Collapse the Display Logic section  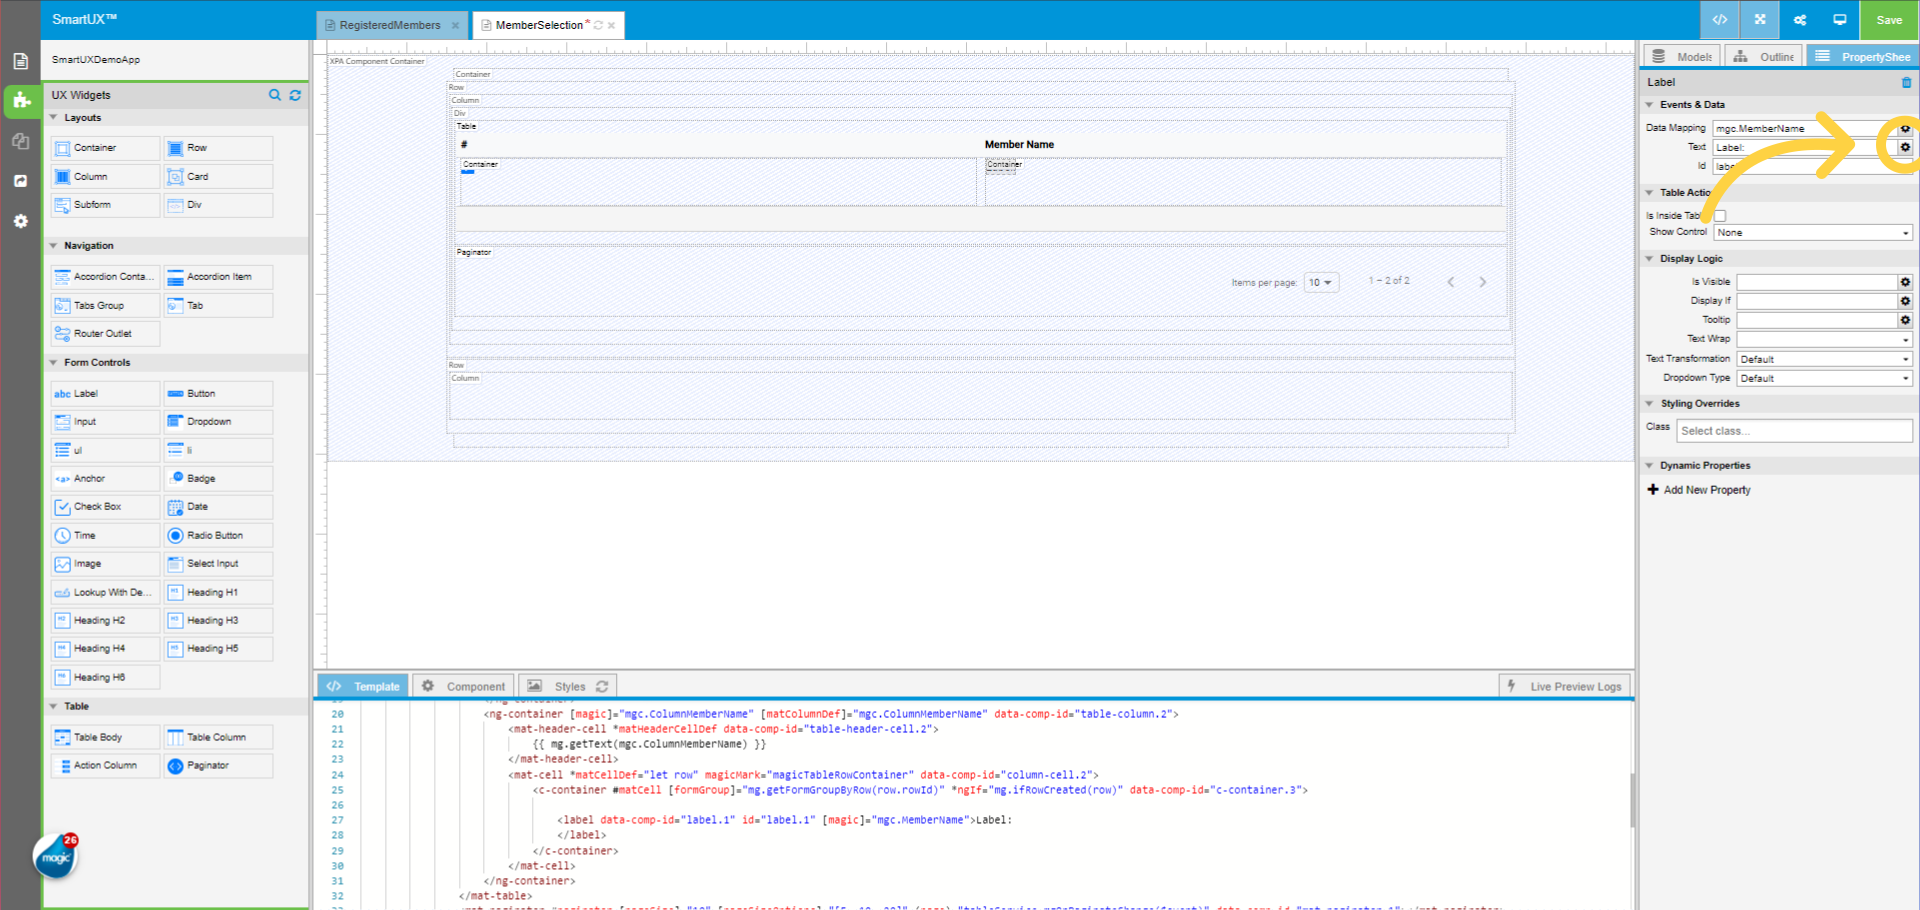1650,259
